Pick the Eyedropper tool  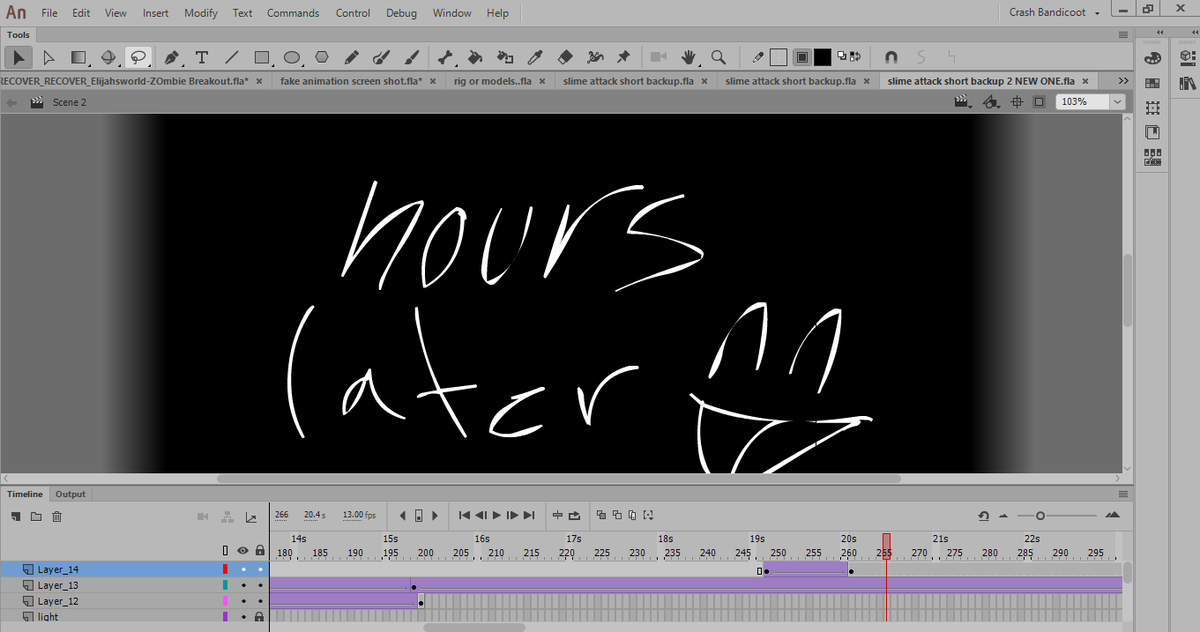click(535, 57)
